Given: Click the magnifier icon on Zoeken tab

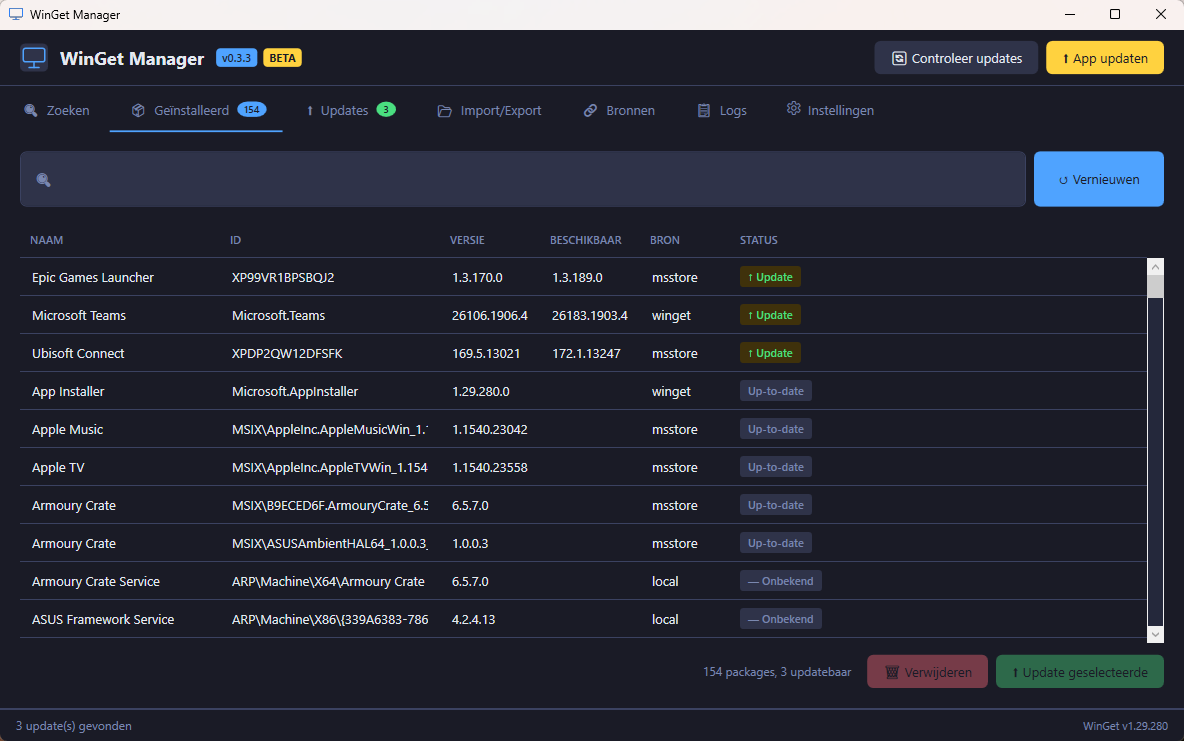Looking at the screenshot, I should point(31,110).
